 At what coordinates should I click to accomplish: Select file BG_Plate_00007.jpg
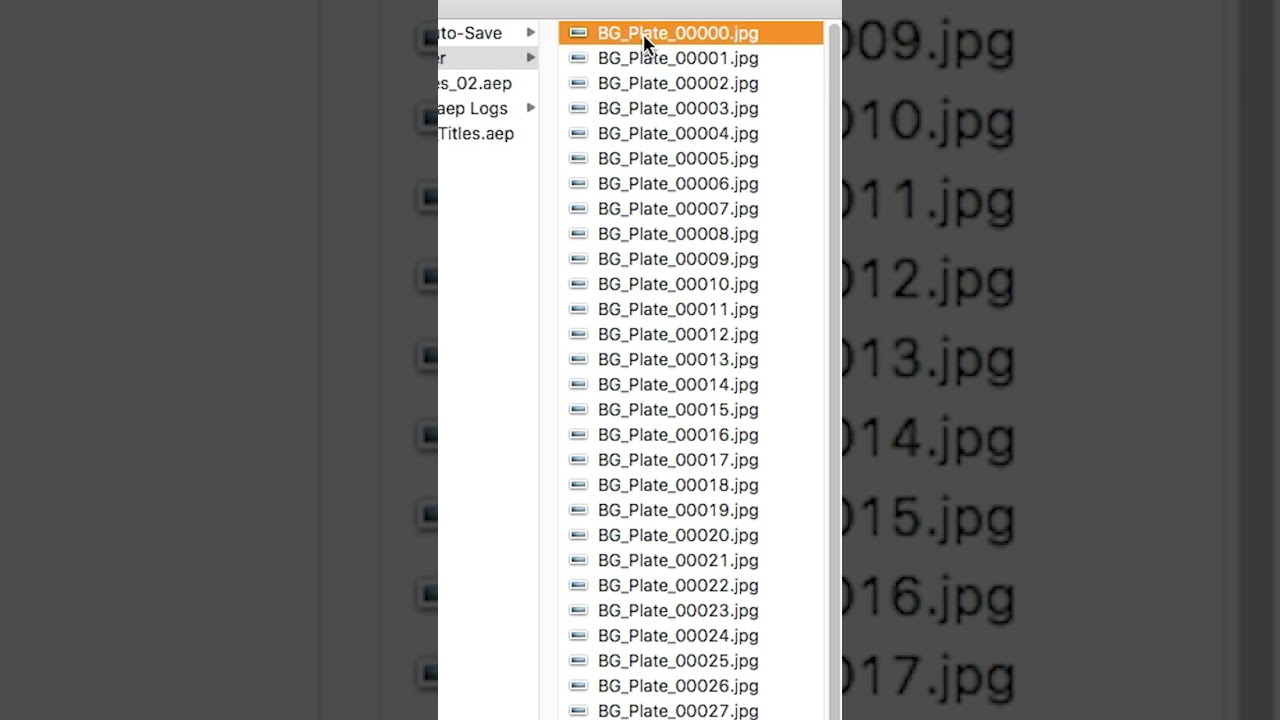tap(691, 209)
